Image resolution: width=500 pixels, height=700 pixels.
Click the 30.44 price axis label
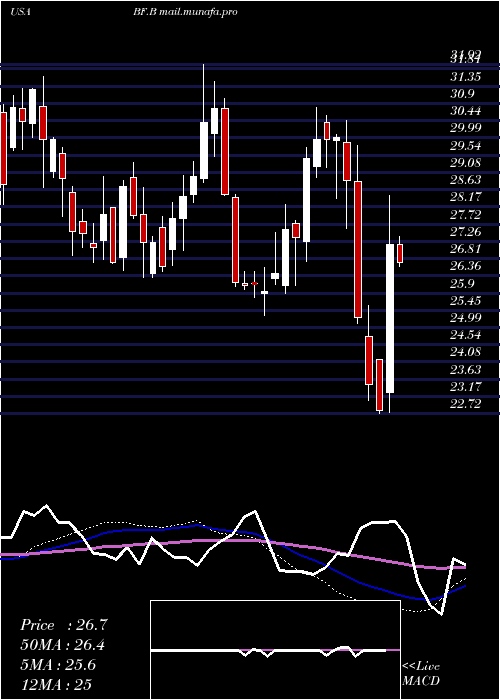point(465,111)
